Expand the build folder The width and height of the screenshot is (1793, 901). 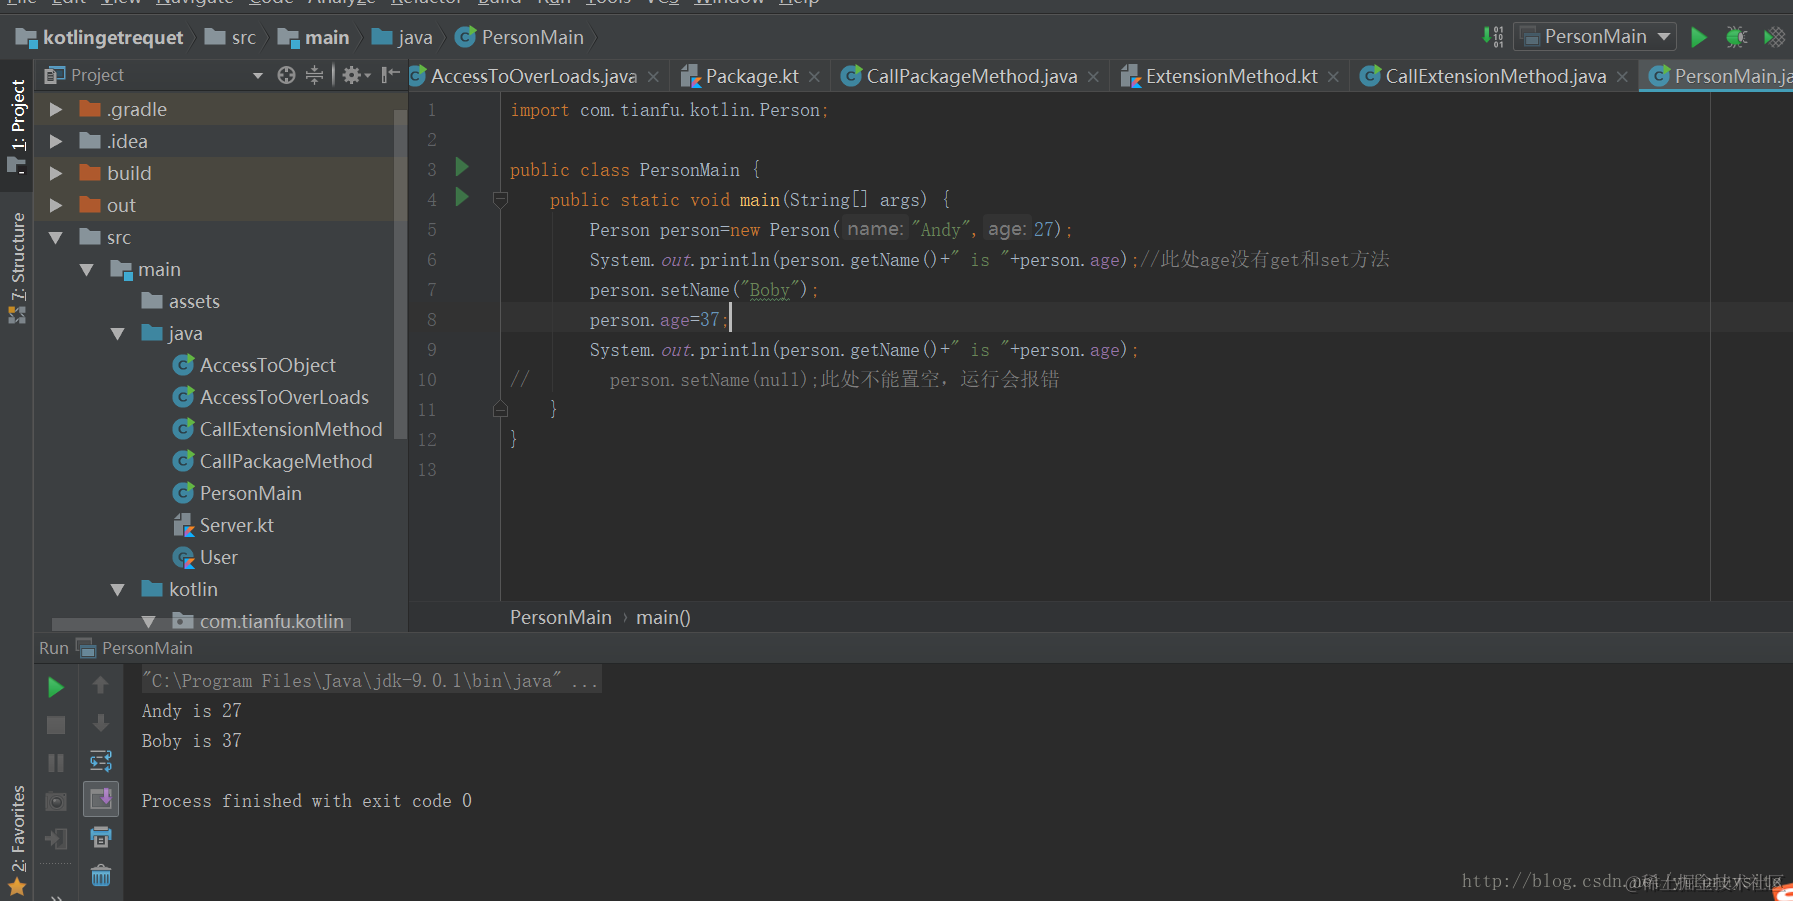pos(56,173)
